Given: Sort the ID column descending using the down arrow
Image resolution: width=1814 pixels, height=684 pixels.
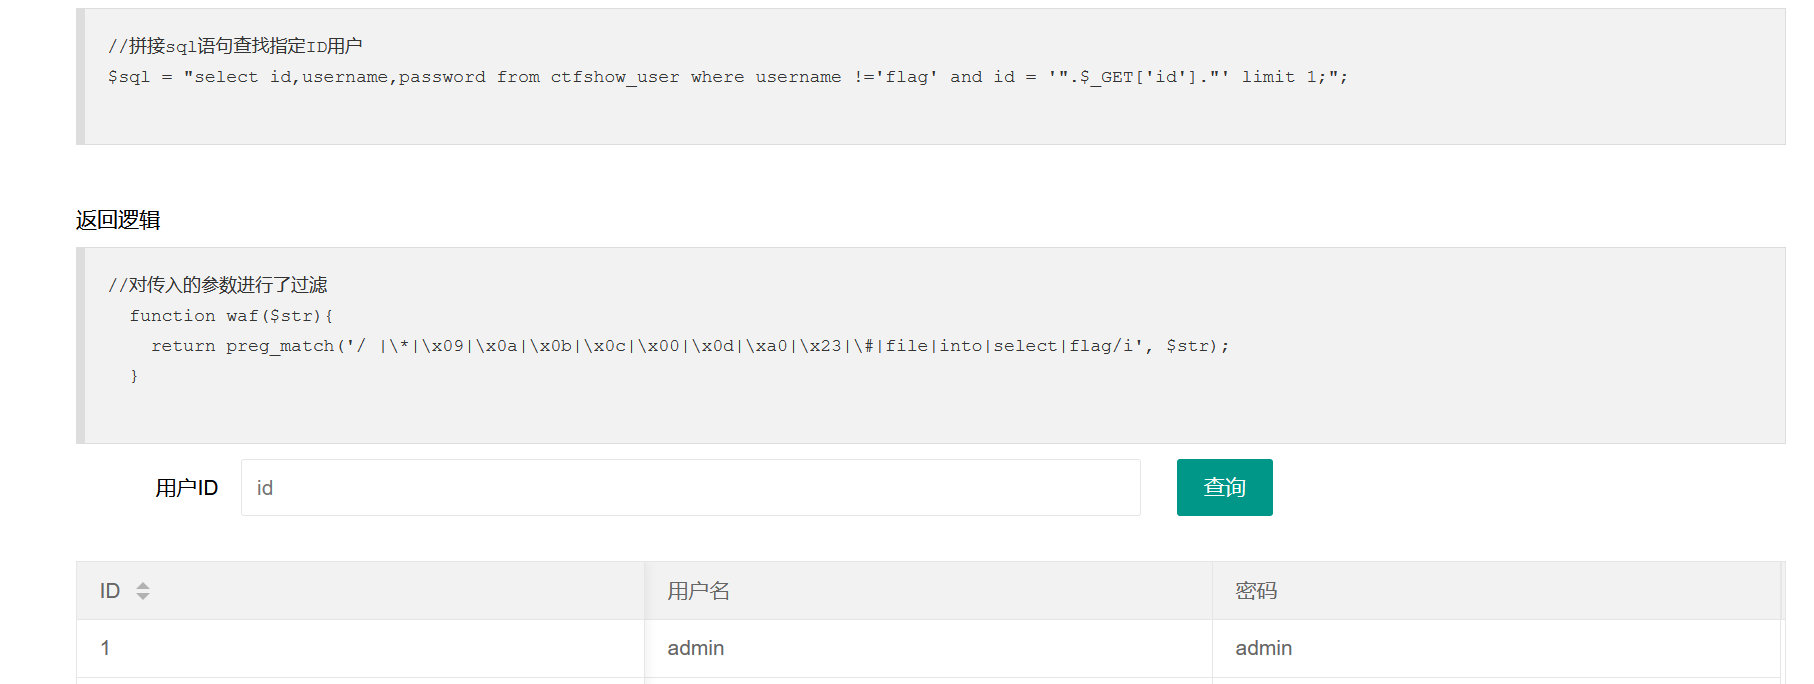Looking at the screenshot, I should [143, 596].
